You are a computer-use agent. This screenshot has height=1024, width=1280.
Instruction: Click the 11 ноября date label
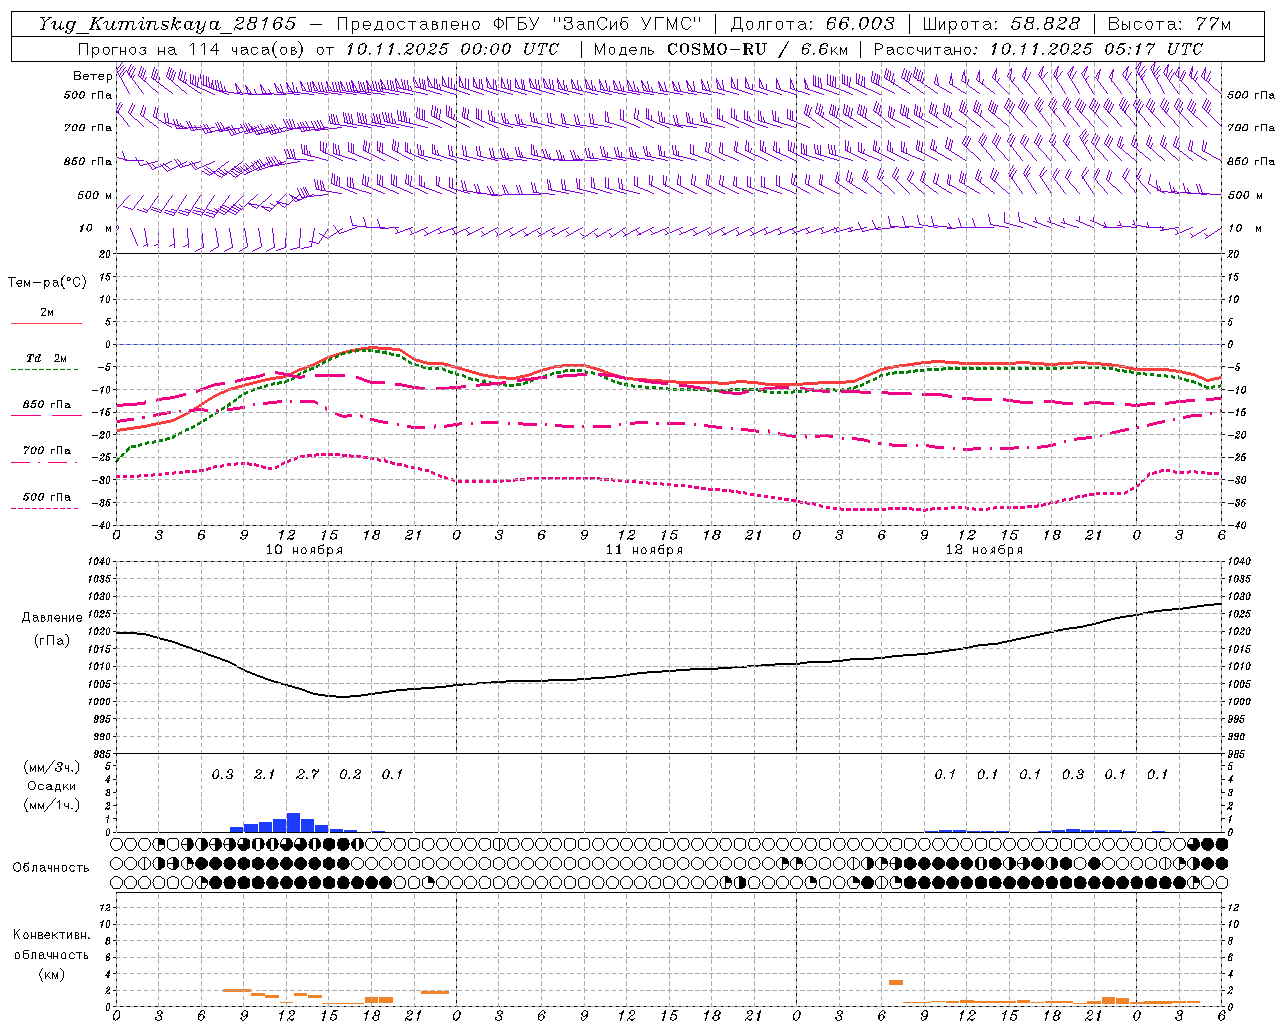click(644, 550)
